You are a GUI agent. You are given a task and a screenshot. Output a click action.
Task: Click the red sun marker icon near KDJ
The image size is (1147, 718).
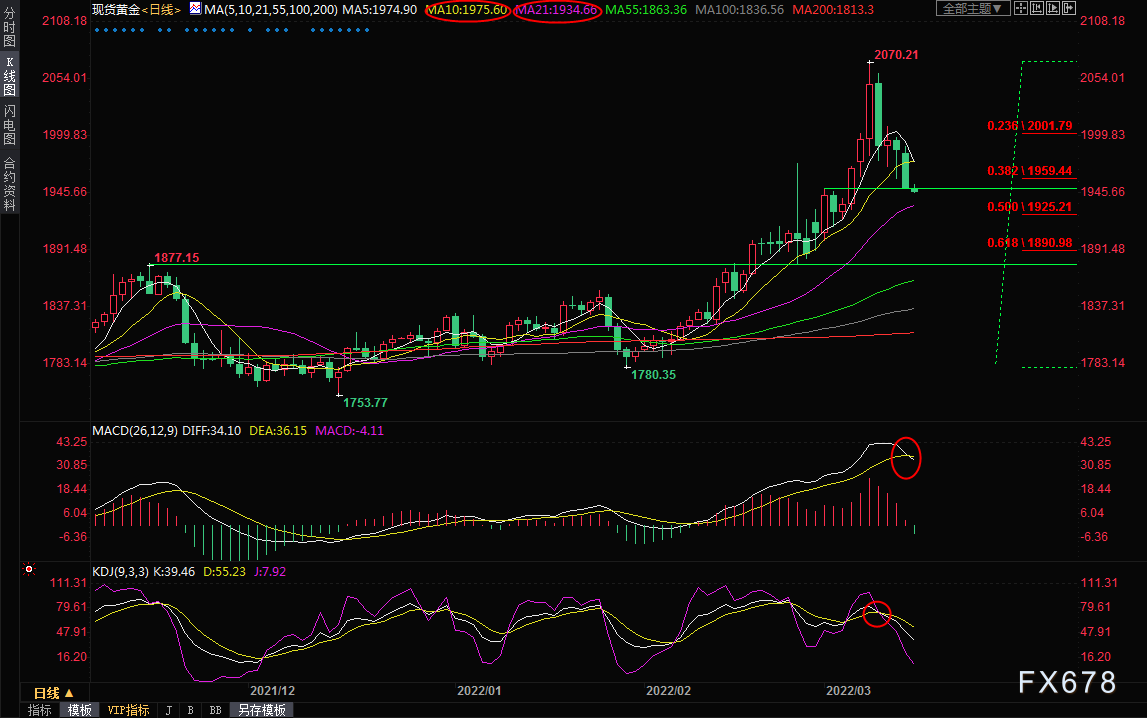pos(29,569)
